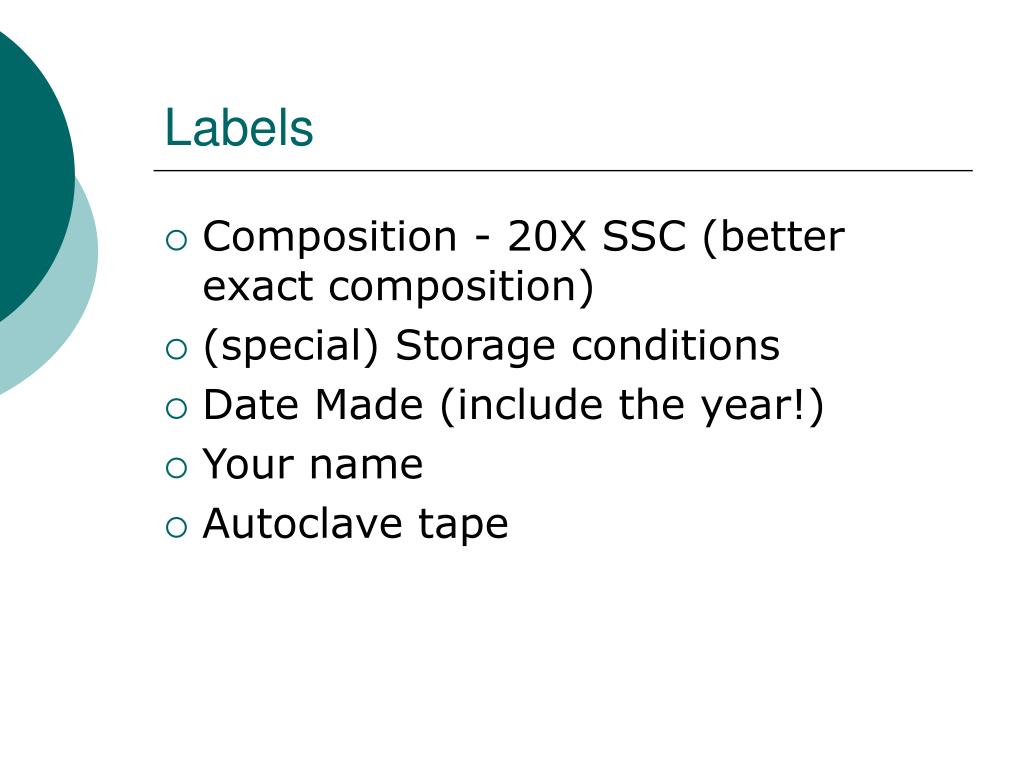Select the bullet circle beside "Autoclave tape"
Image resolution: width=1024 pixels, height=768 pixels.
coord(176,527)
